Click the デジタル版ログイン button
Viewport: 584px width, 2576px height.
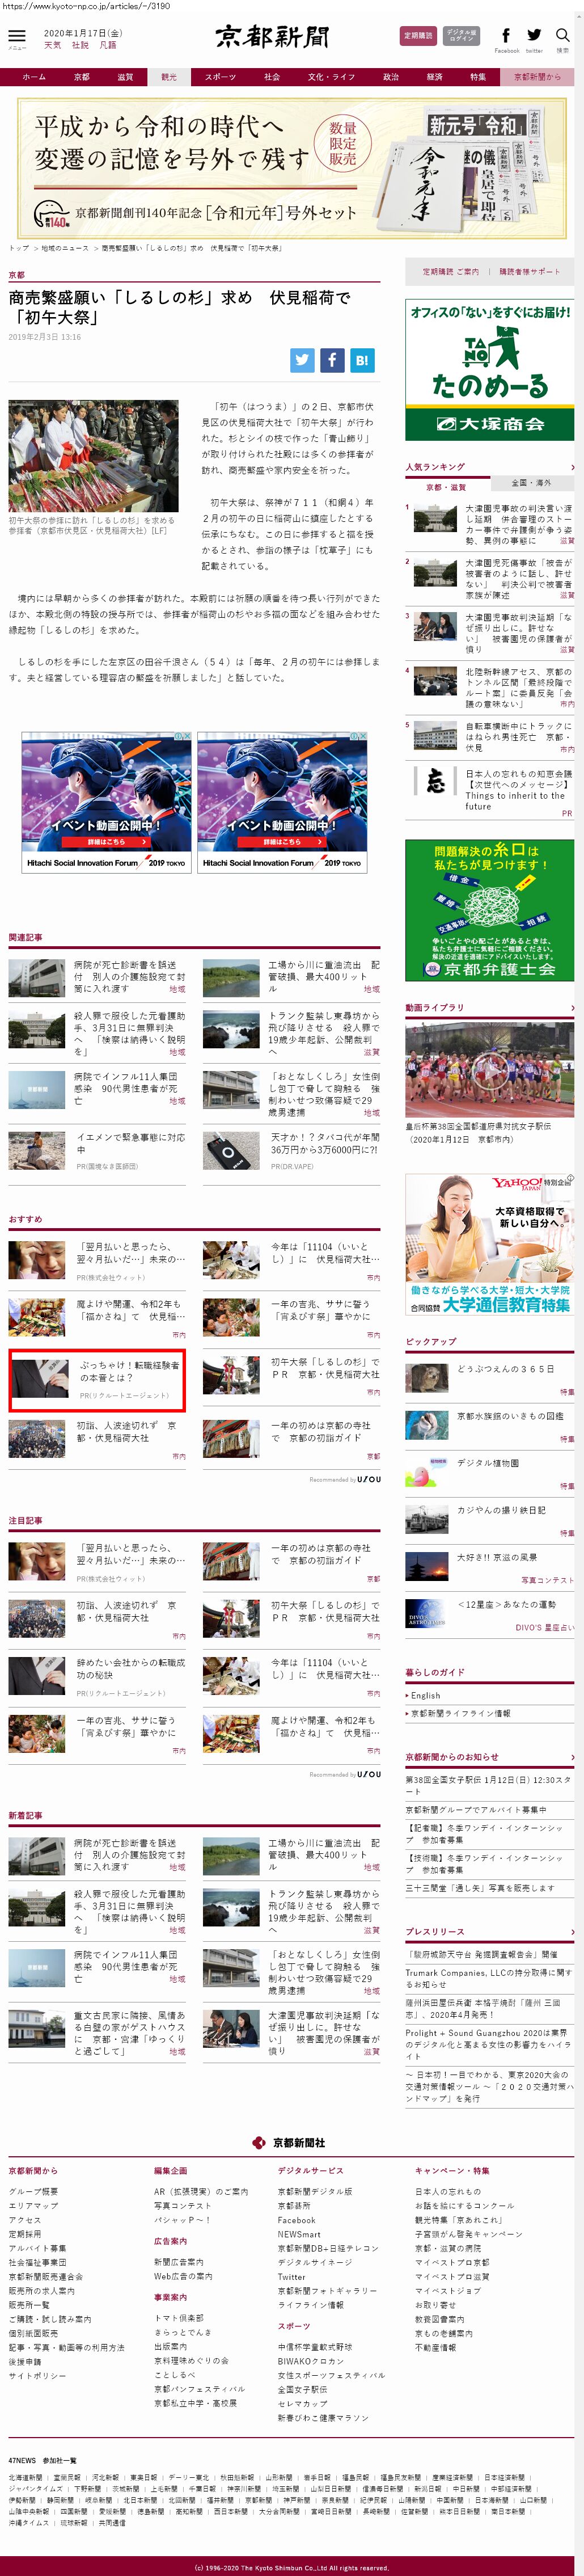(461, 36)
